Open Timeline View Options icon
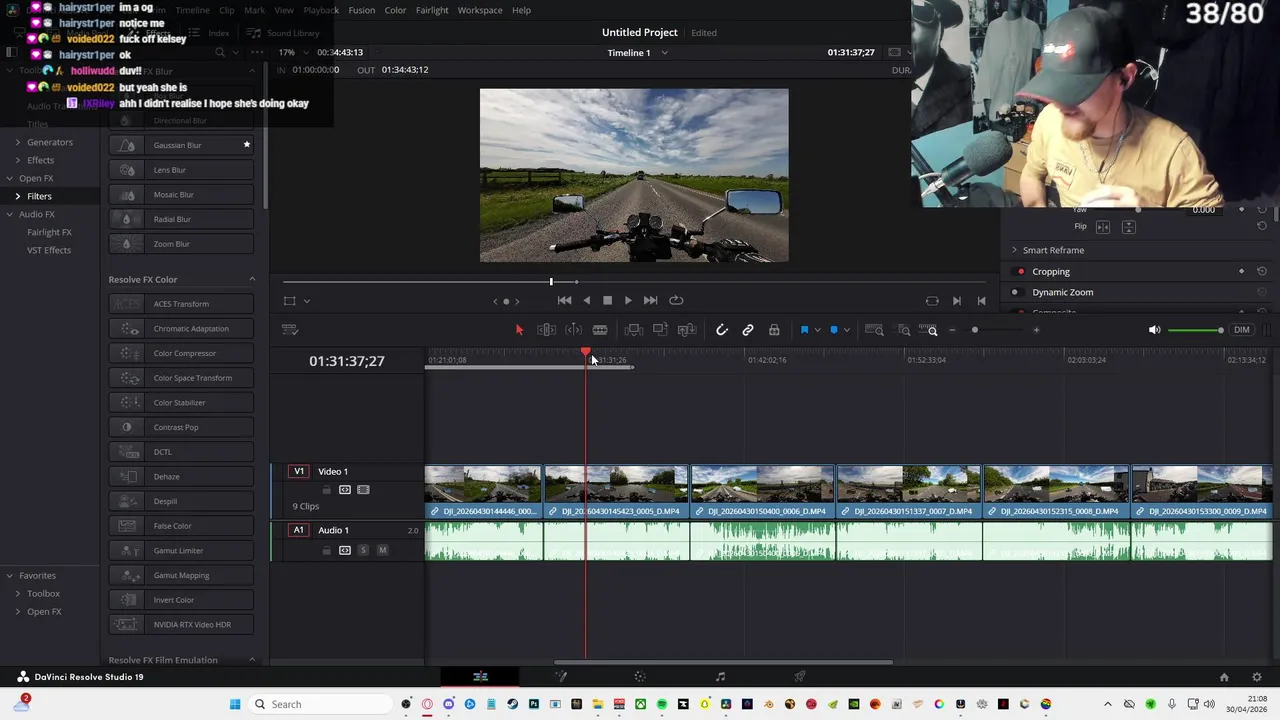This screenshot has width=1280, height=720. 290,330
